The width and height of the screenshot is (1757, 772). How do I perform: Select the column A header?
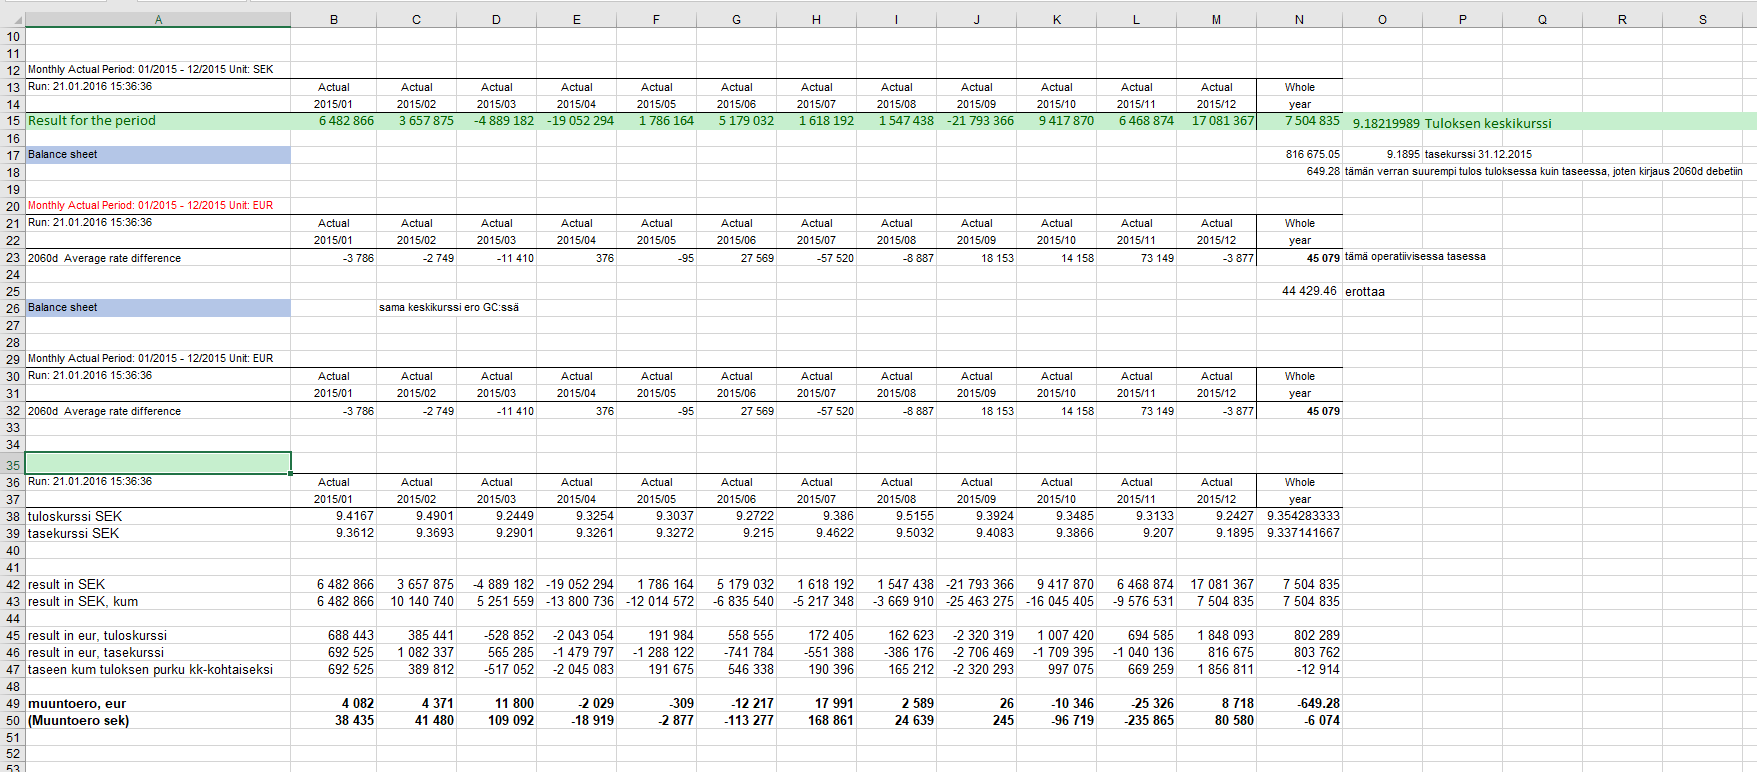pyautogui.click(x=158, y=20)
